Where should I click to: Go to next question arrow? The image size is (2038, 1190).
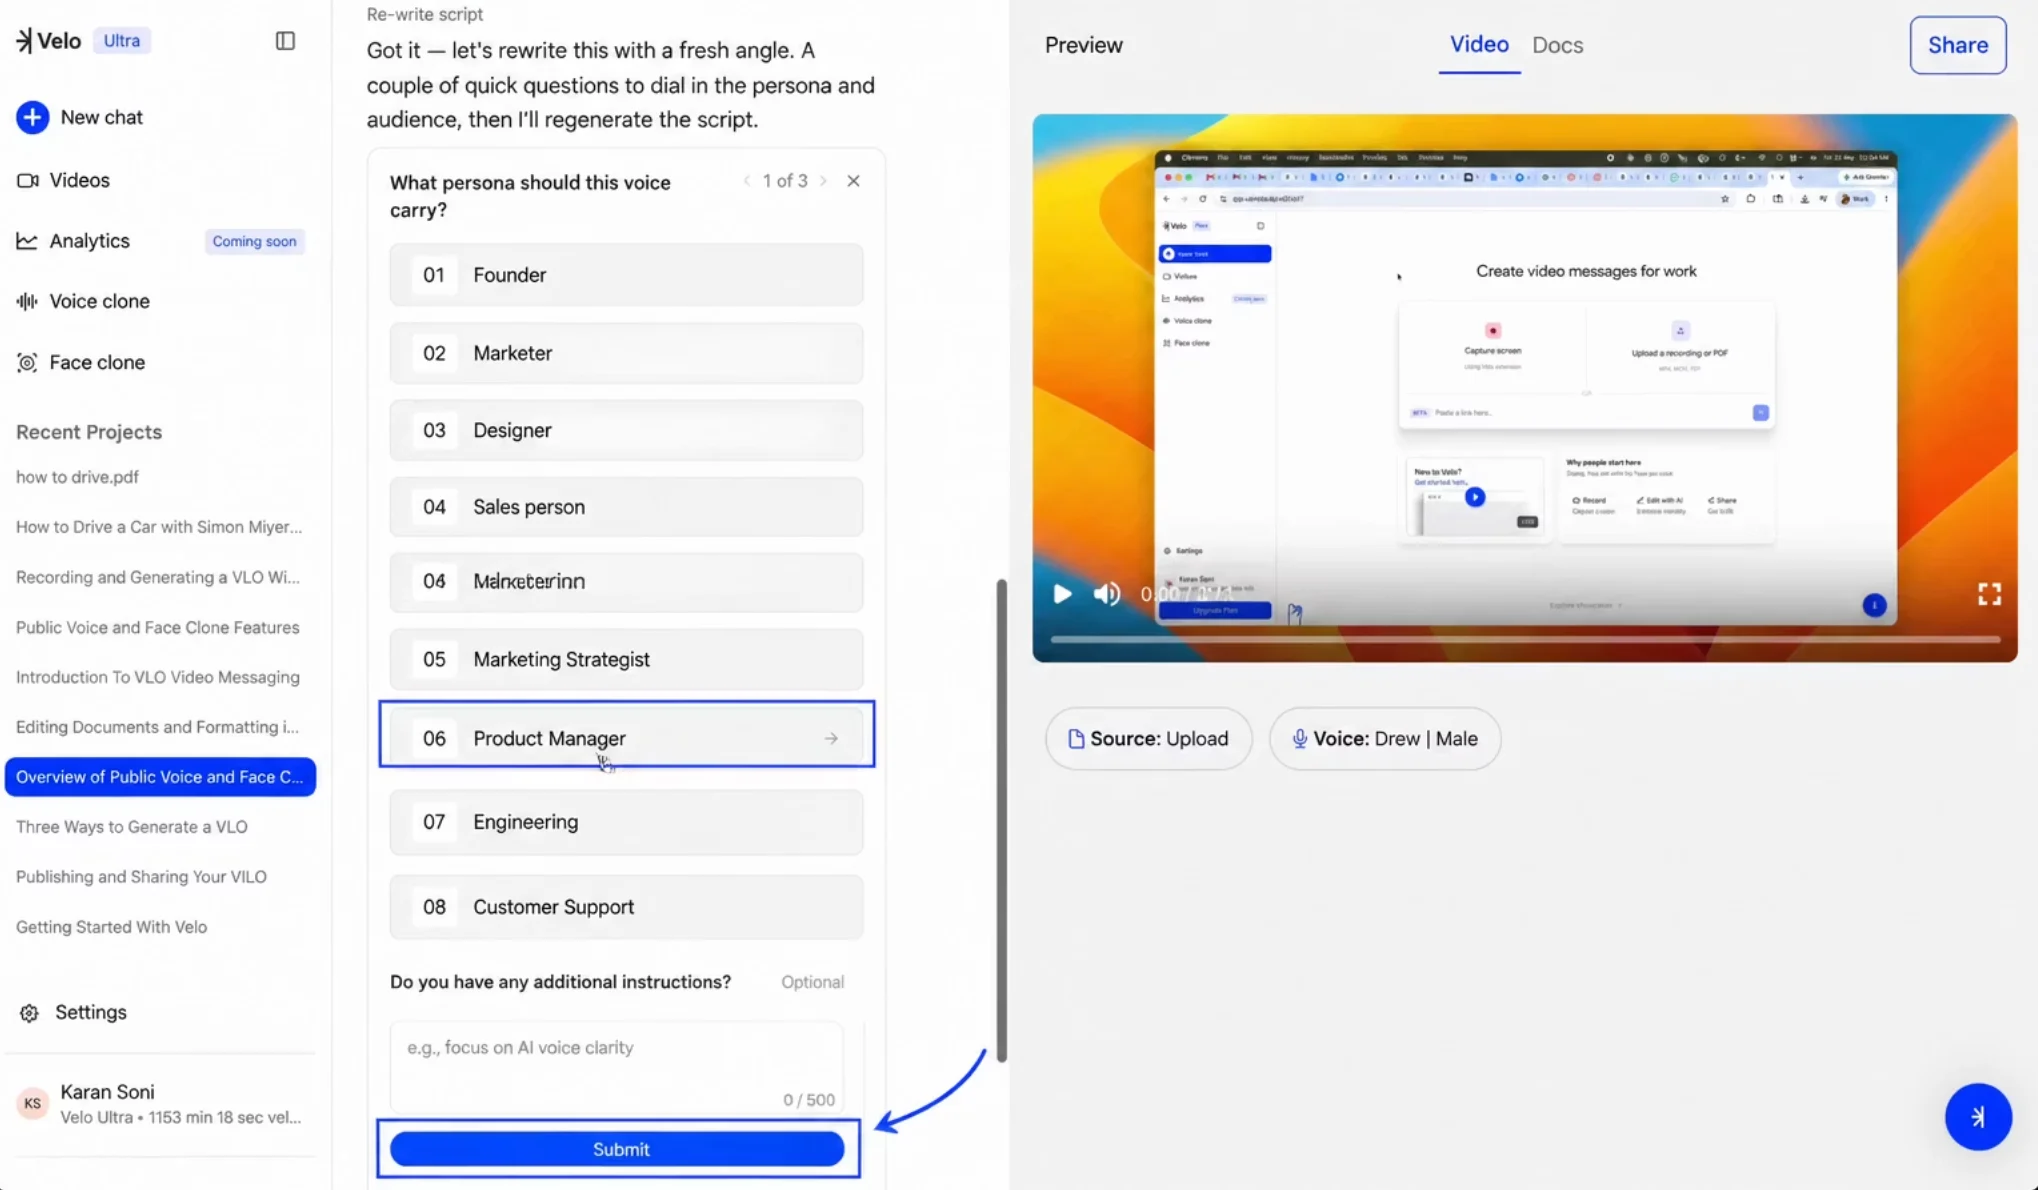[823, 181]
